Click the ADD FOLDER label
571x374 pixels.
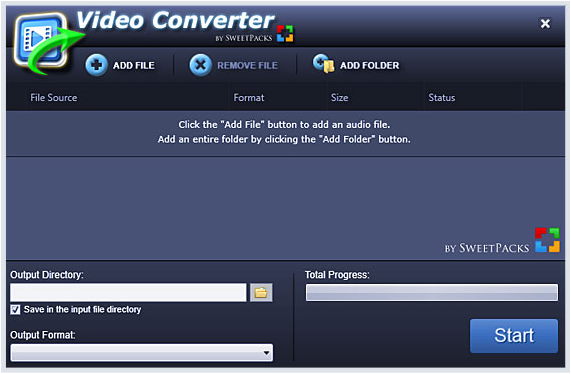tap(370, 66)
